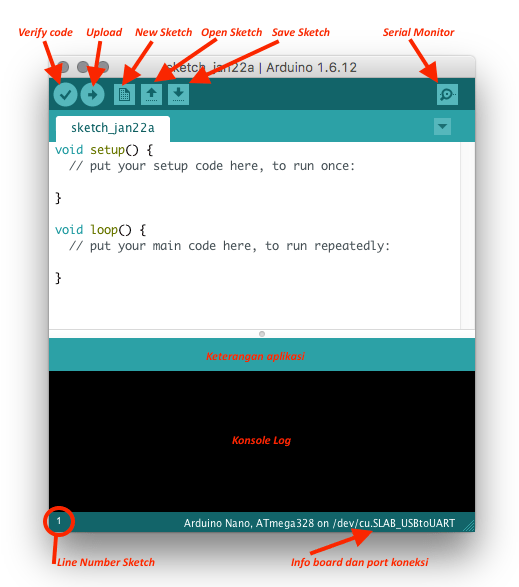This screenshot has width=519, height=587.
Task: Click the setup code comment line
Action: point(212,166)
